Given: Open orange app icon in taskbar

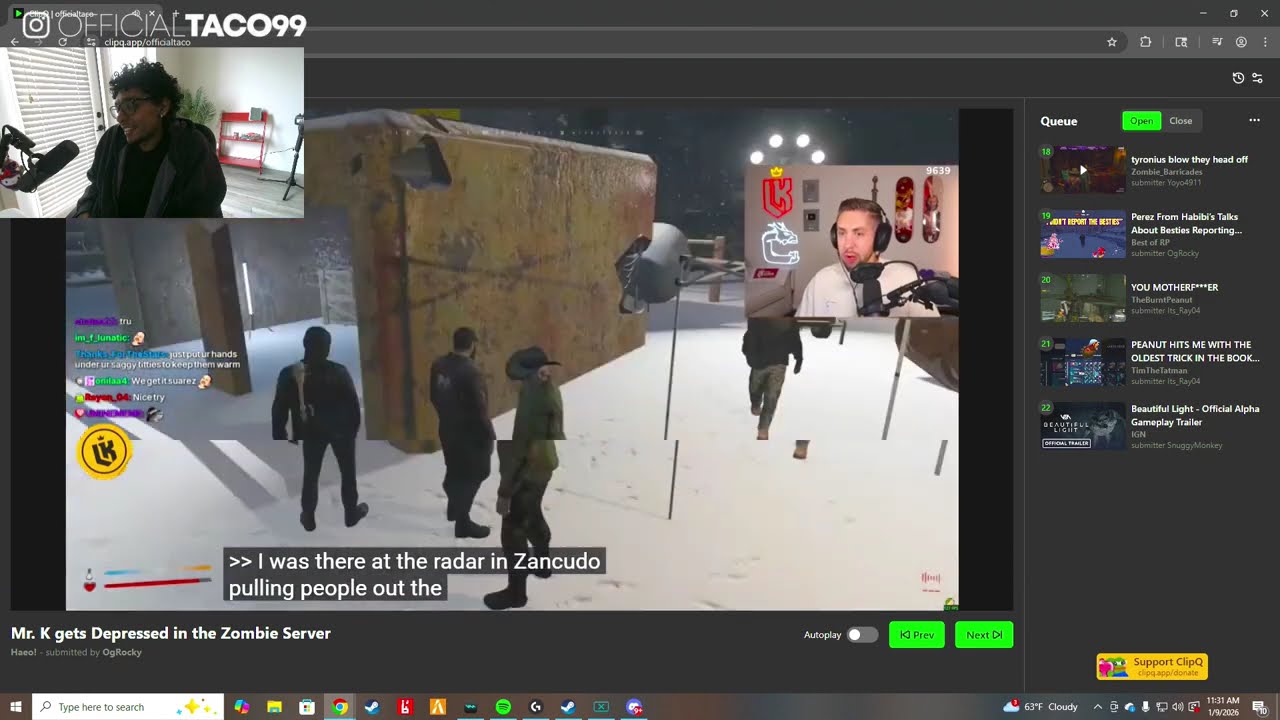Looking at the screenshot, I should 437,707.
